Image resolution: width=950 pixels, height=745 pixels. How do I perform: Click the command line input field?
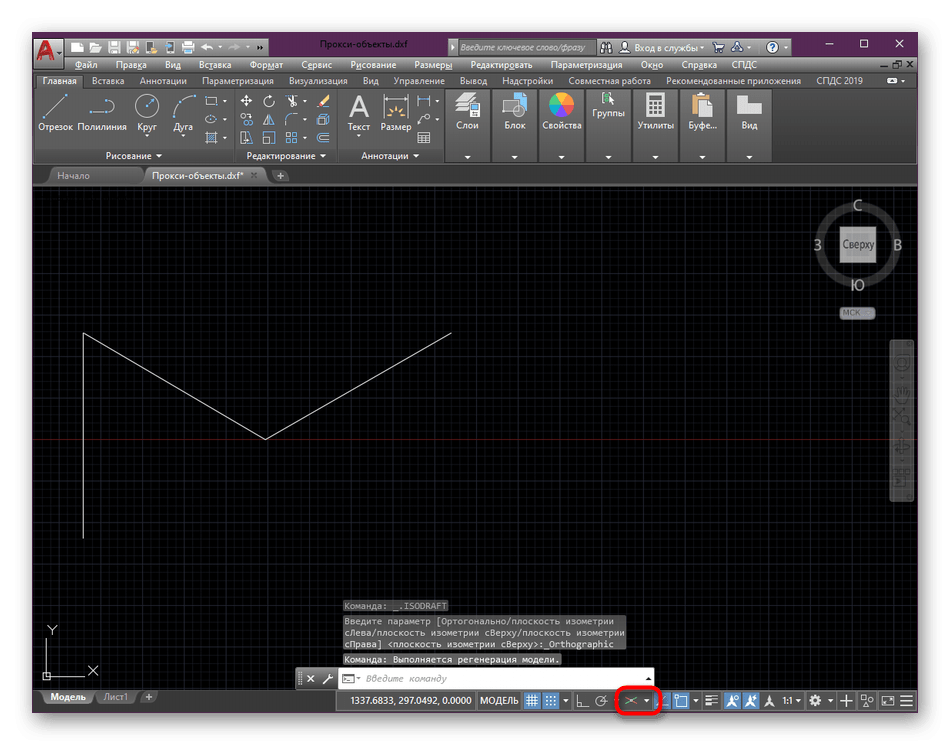click(497, 678)
